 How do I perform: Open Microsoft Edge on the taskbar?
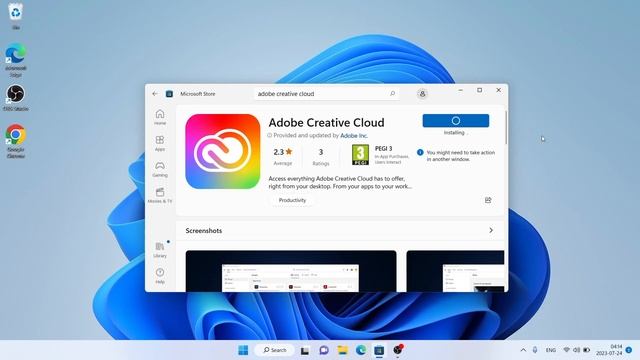pyautogui.click(x=361, y=350)
